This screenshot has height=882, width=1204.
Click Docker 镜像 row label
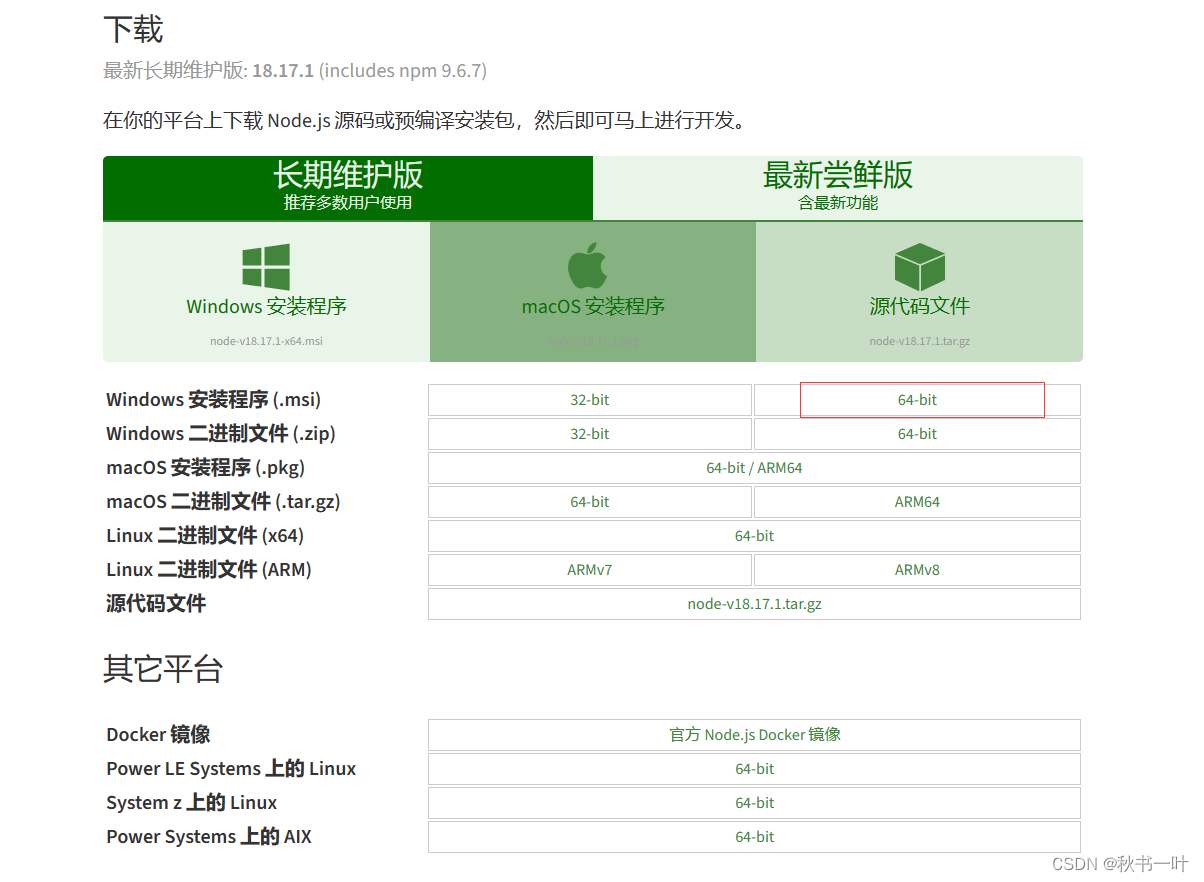(x=158, y=735)
